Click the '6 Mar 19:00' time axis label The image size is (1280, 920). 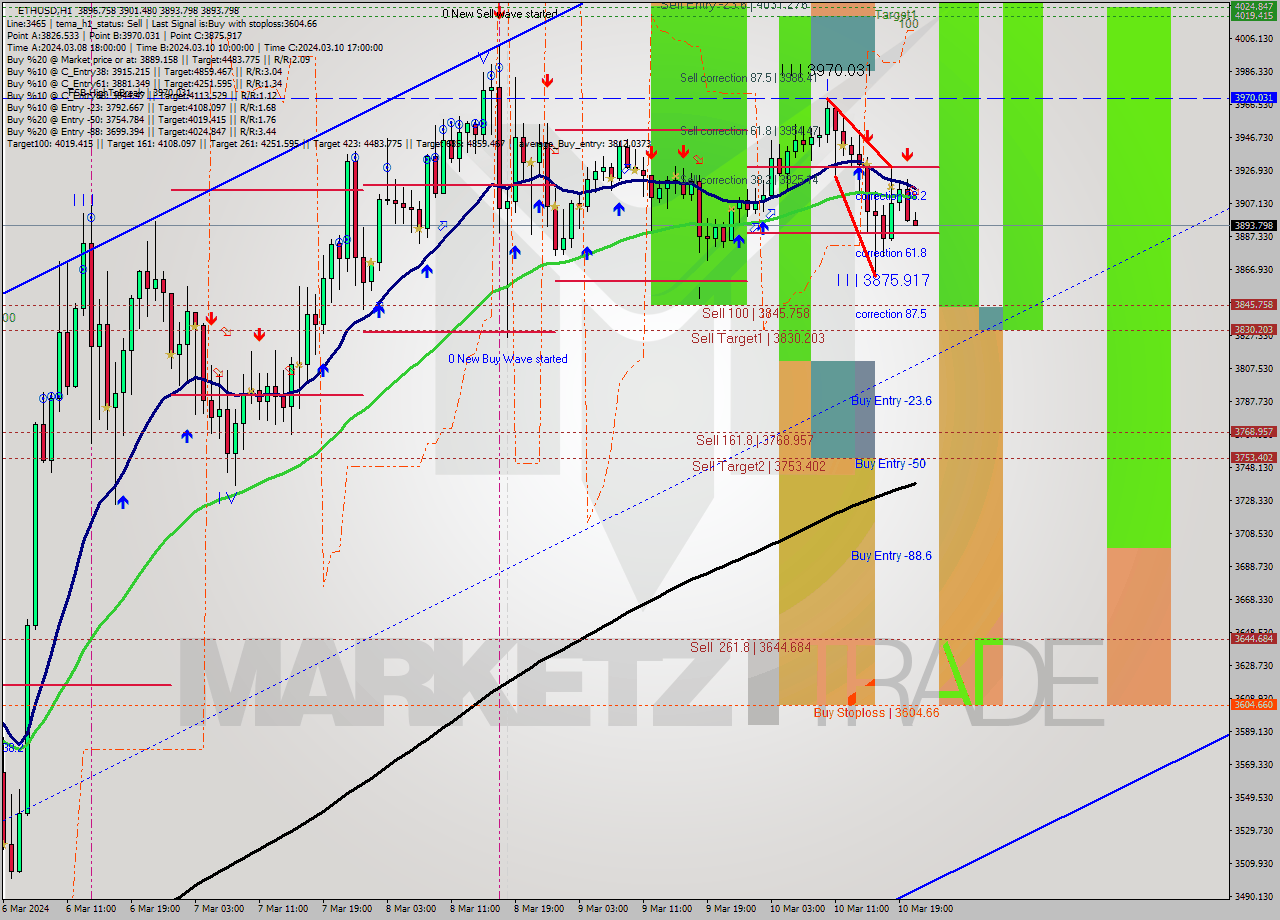pos(156,909)
